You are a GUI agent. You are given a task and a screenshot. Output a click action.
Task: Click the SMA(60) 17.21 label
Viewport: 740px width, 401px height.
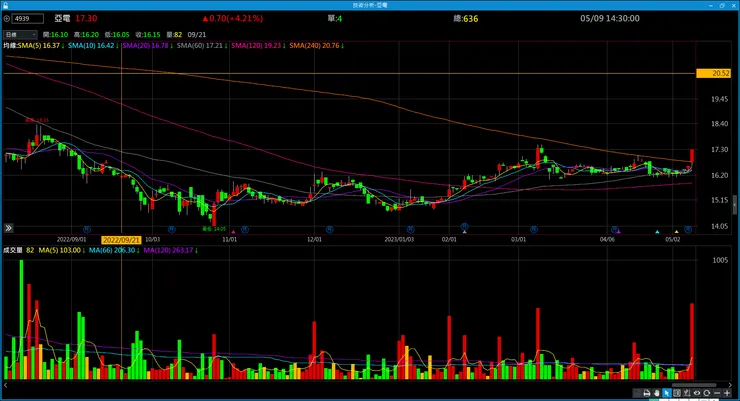pyautogui.click(x=202, y=46)
